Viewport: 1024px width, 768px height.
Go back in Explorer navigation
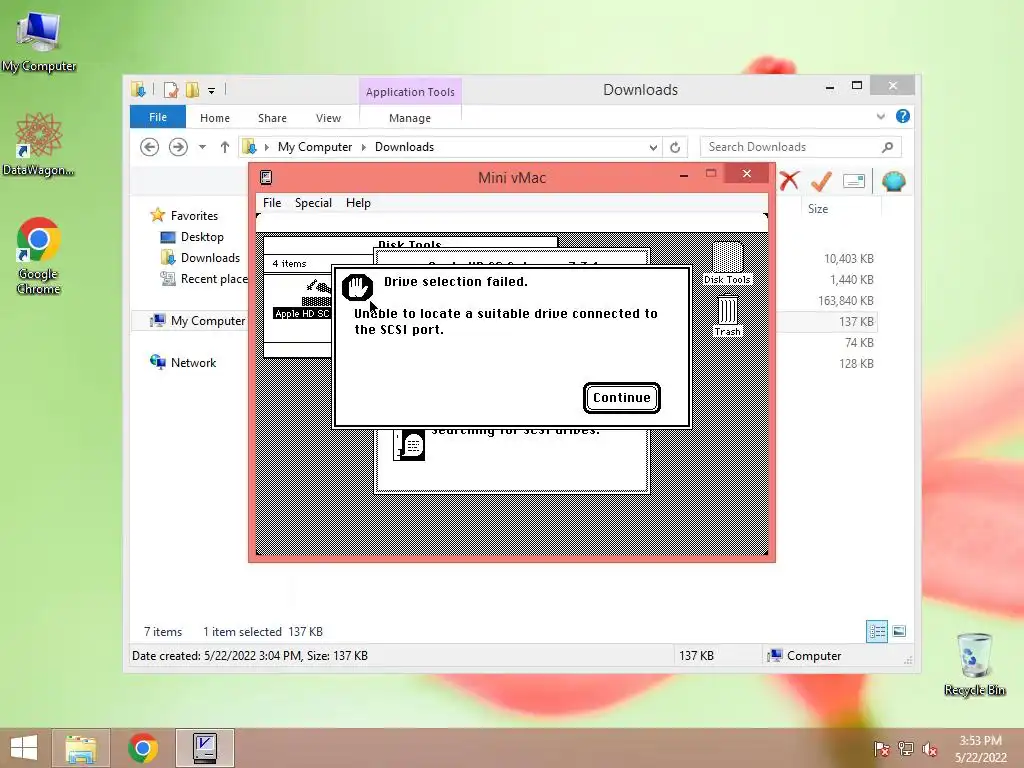(150, 147)
